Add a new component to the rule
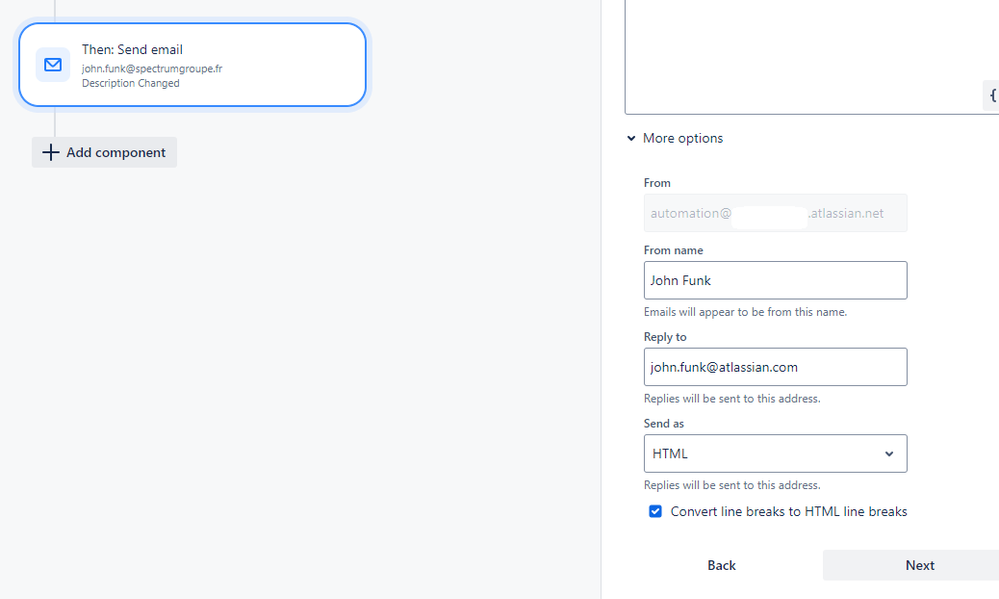The image size is (999, 599). coord(104,152)
